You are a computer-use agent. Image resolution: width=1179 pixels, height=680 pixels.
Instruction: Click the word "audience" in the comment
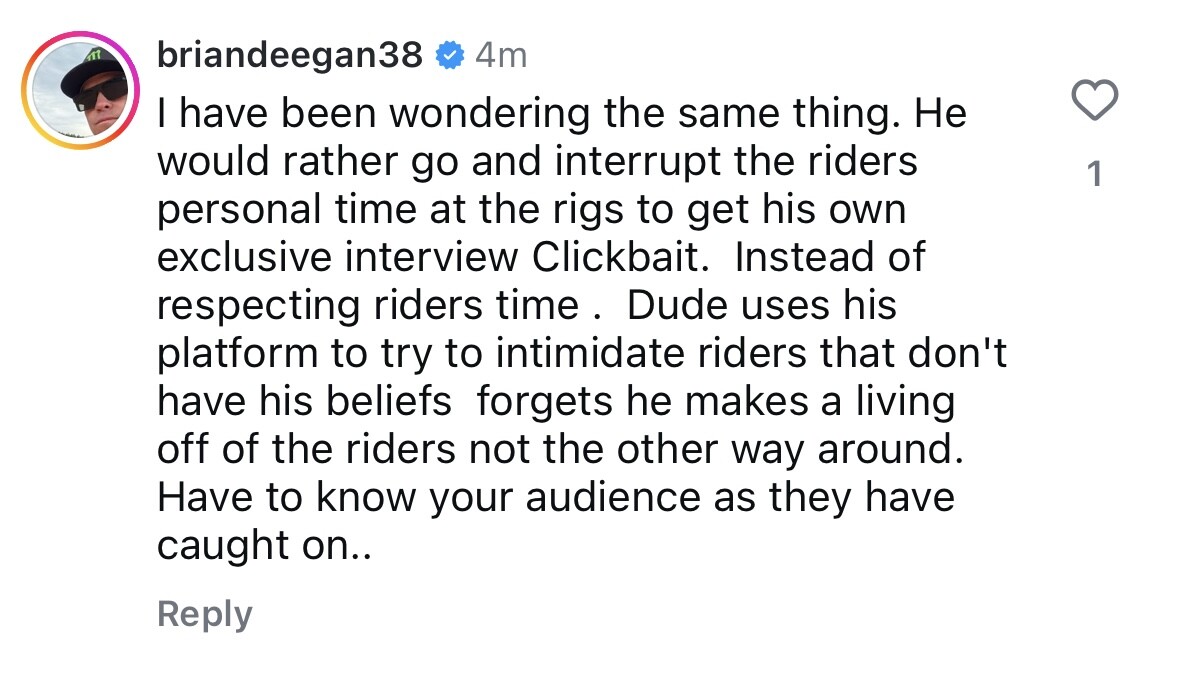[x=620, y=497]
